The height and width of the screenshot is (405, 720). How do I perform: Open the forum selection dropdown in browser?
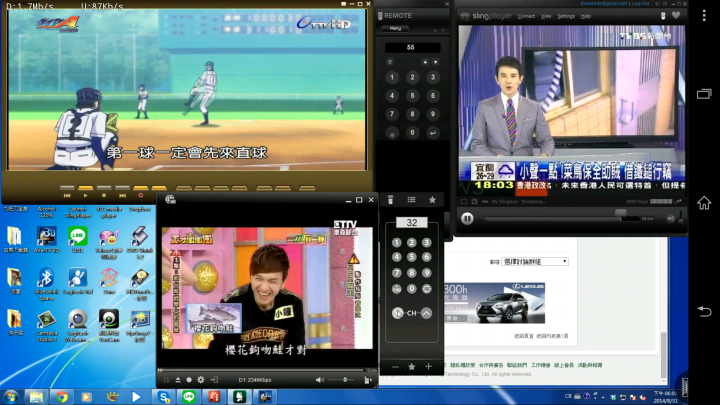[x=535, y=261]
